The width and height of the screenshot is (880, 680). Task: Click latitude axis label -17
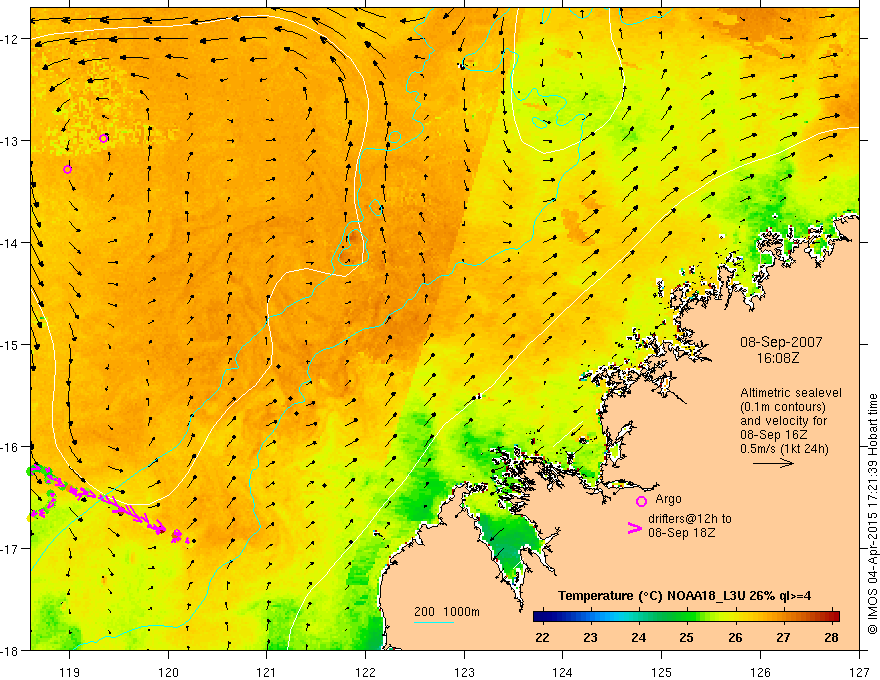coord(10,548)
